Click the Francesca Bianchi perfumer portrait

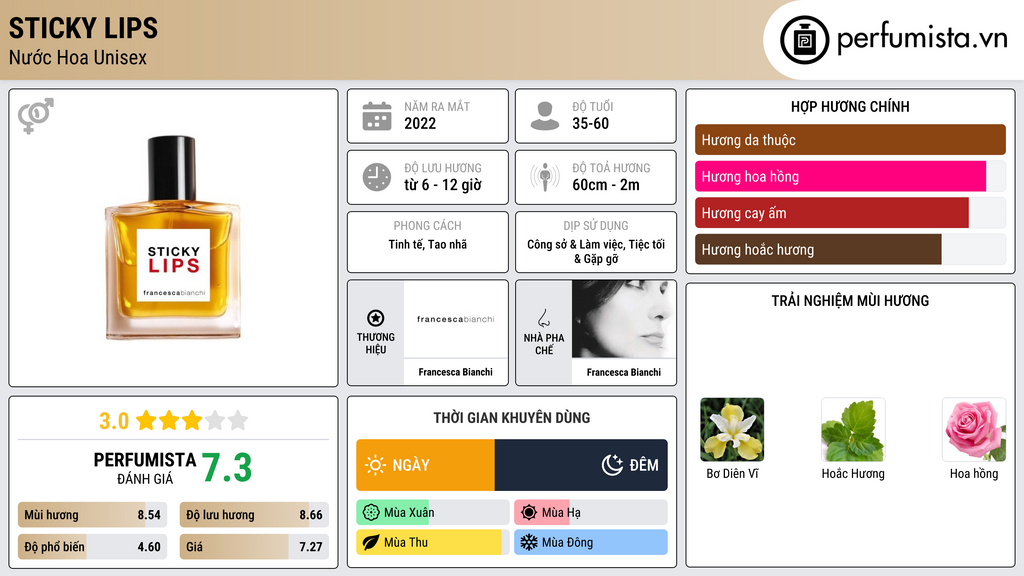coord(624,319)
